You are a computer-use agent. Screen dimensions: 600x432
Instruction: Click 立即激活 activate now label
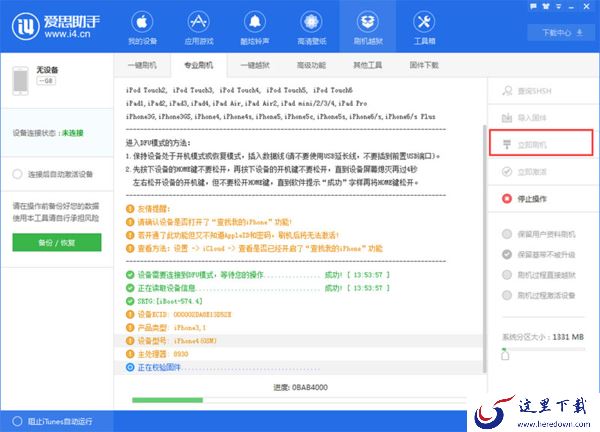click(532, 172)
